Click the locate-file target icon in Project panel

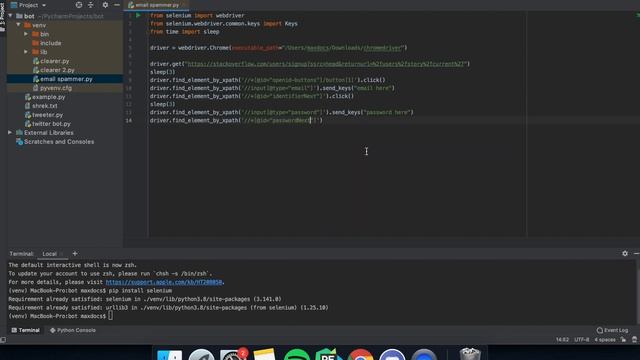pos(79,5)
